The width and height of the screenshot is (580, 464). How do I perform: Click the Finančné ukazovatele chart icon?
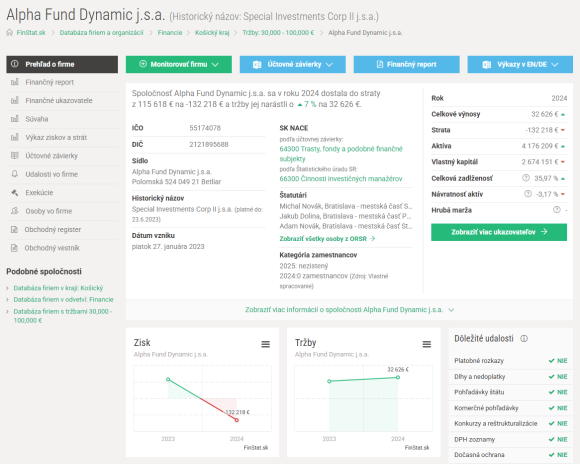tap(14, 101)
